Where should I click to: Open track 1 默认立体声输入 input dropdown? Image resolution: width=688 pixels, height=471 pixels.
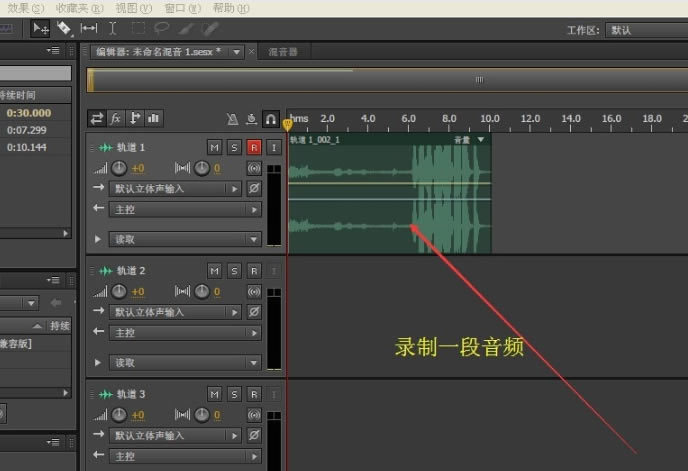175,188
